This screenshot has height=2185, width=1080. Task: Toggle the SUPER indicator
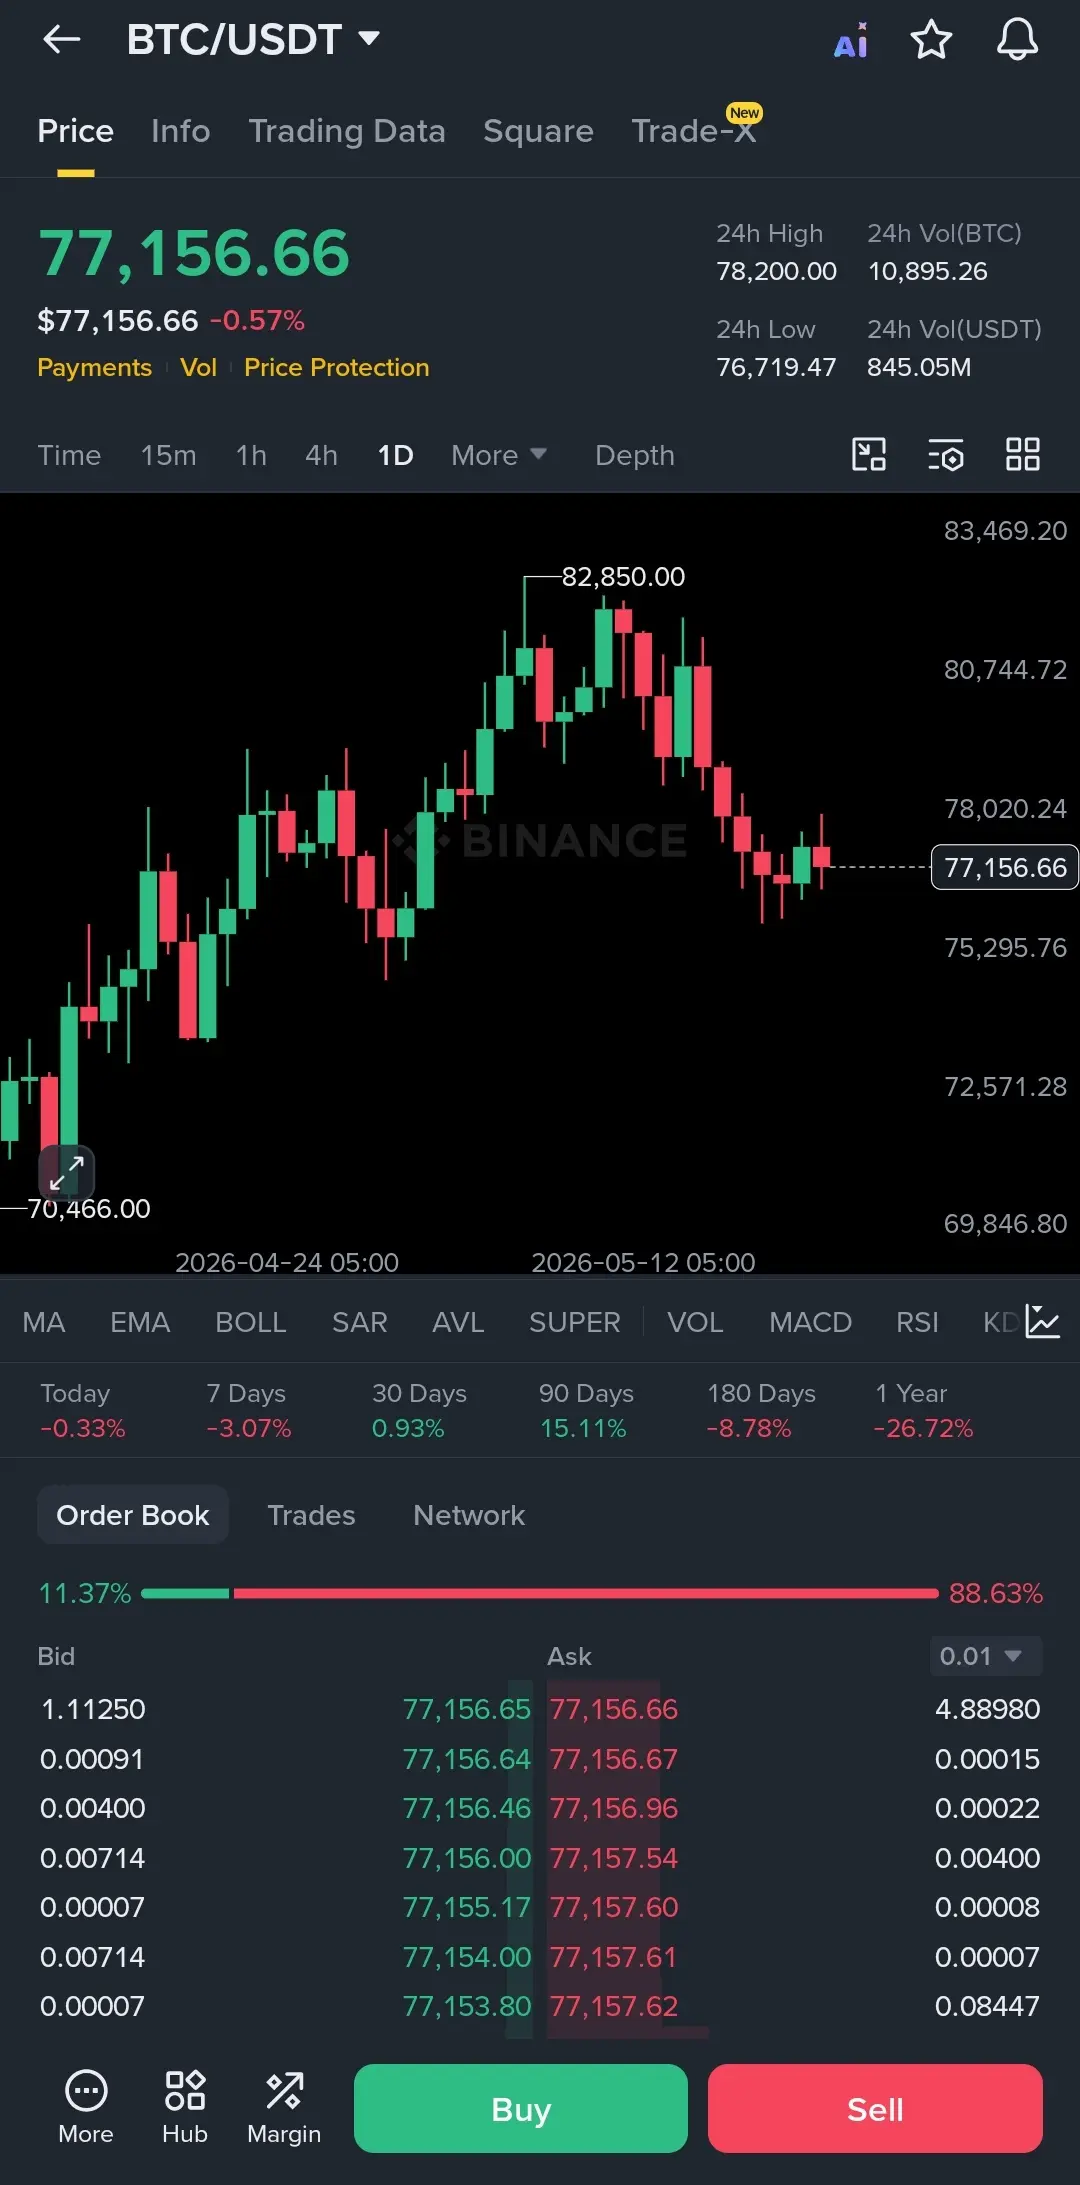coord(575,1322)
